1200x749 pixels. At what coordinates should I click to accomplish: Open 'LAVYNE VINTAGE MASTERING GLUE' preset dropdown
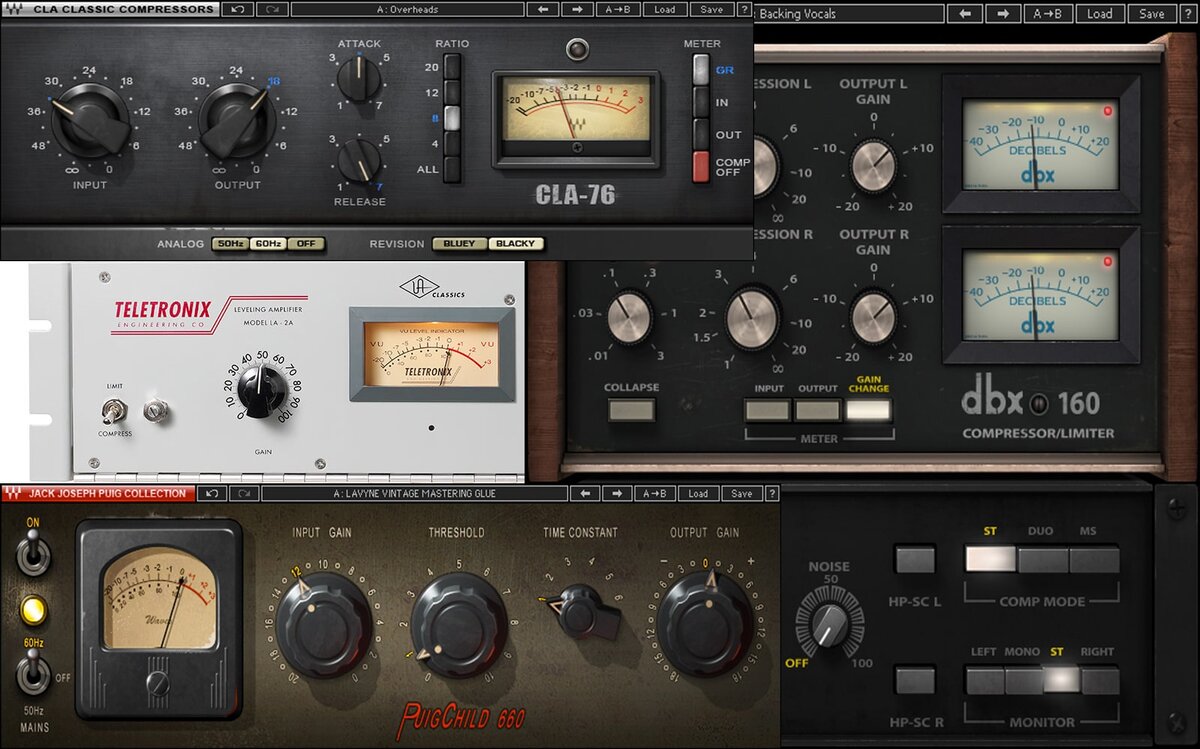414,493
